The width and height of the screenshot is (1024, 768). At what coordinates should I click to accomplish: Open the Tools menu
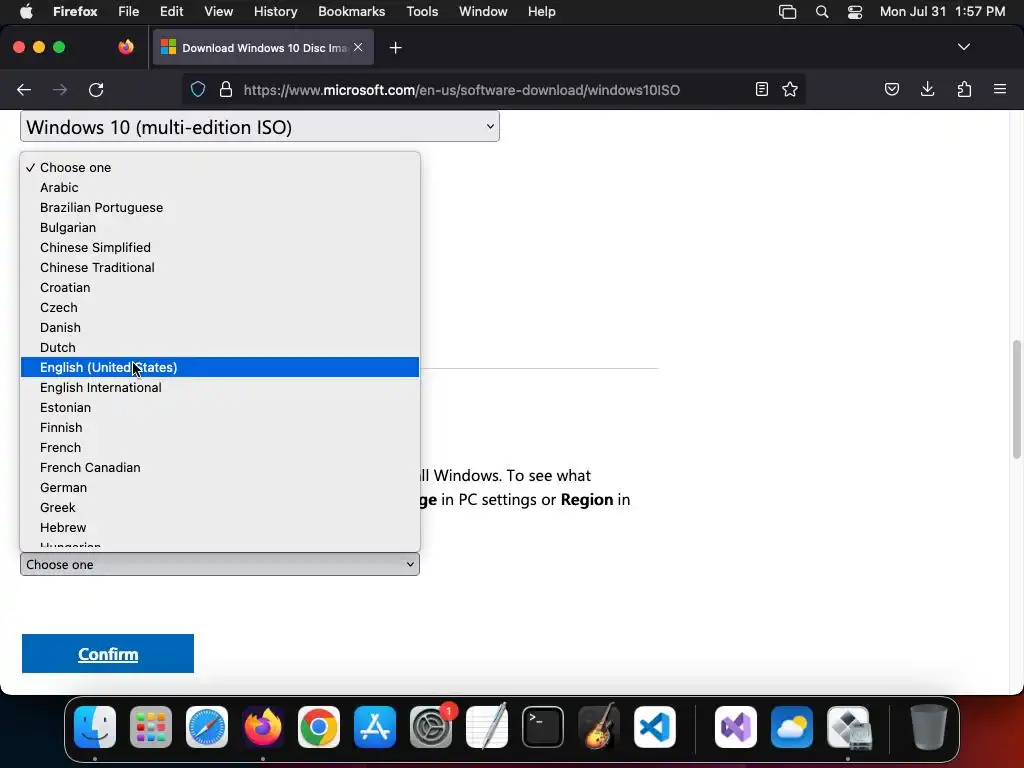tap(422, 11)
